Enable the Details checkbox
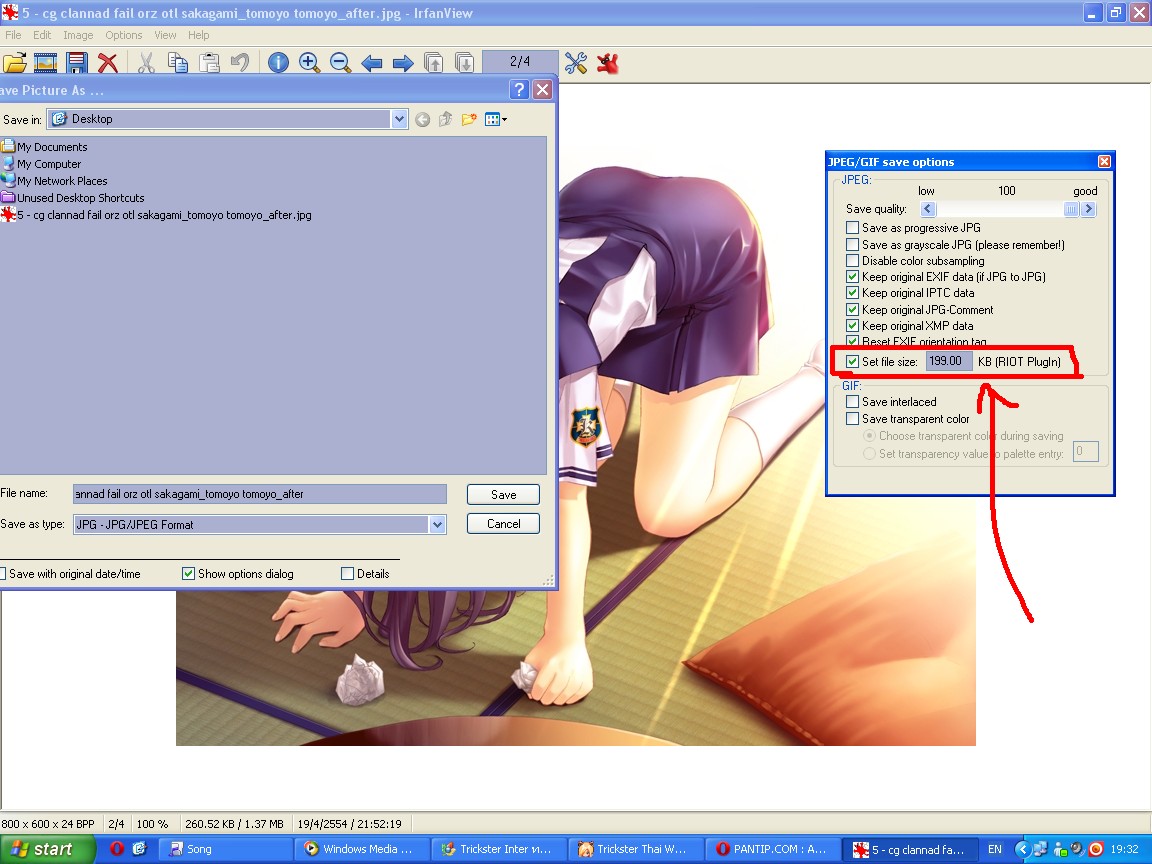Image resolution: width=1152 pixels, height=864 pixels. tap(348, 574)
